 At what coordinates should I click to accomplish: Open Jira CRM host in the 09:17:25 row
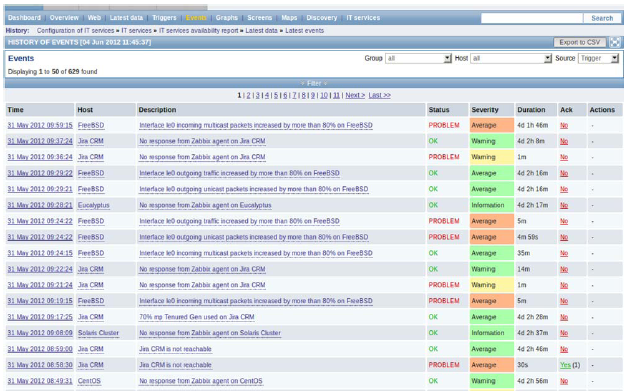pos(90,317)
